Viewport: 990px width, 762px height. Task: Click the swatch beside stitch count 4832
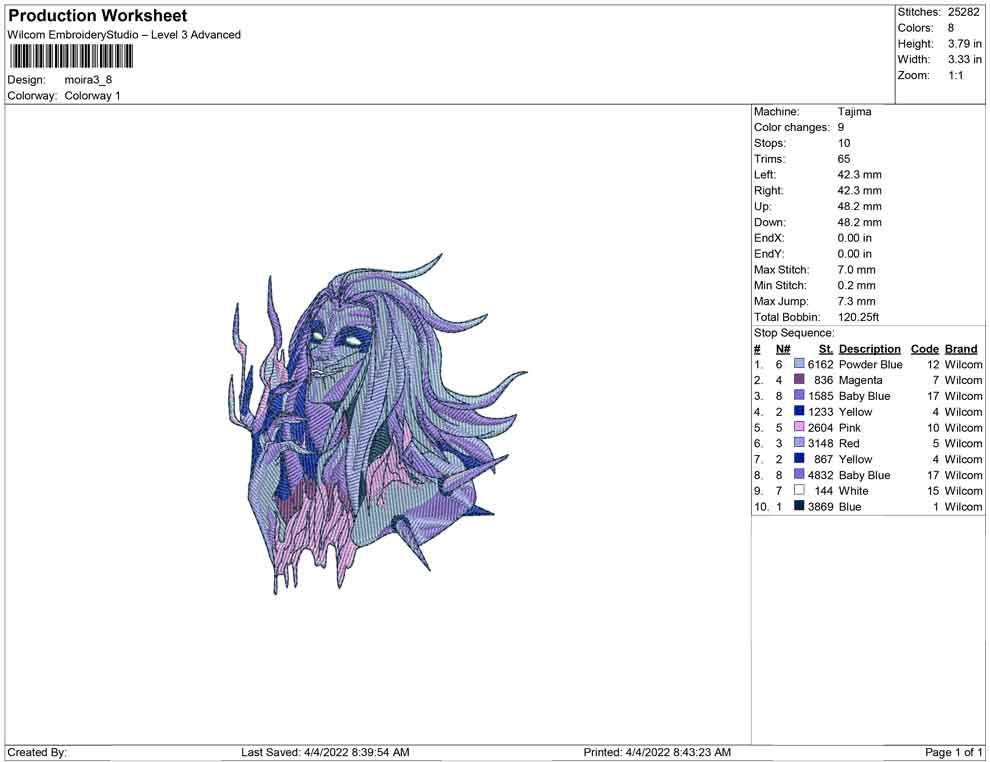(x=799, y=474)
